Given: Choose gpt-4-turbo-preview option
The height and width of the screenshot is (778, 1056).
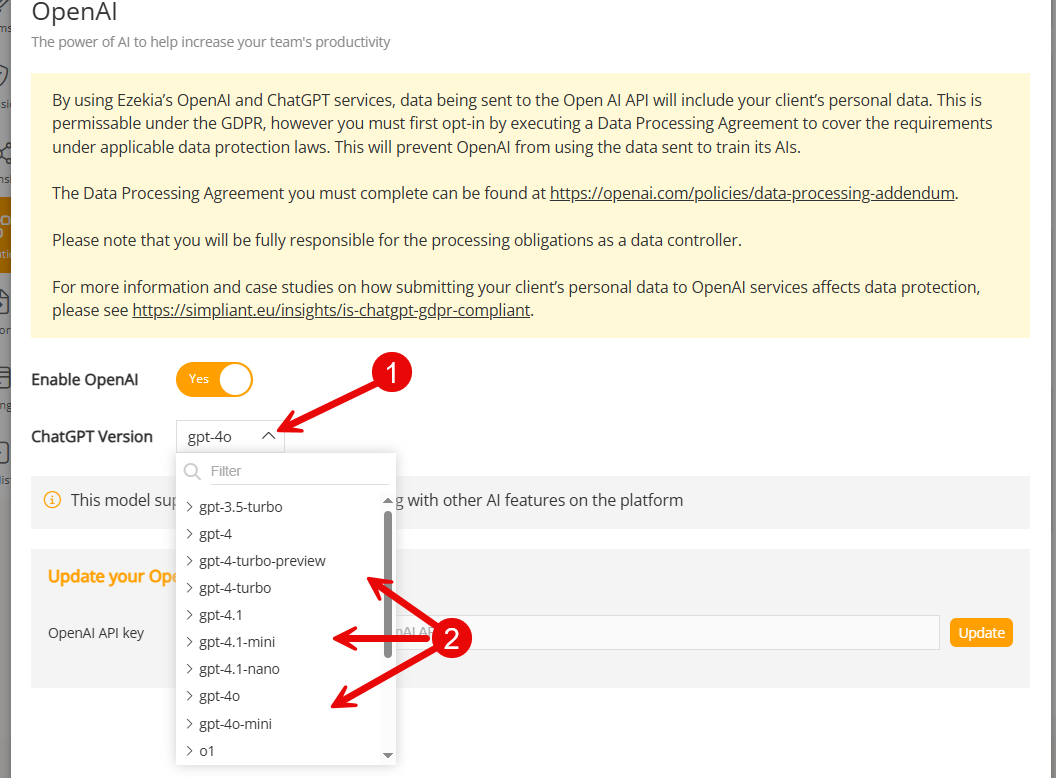Looking at the screenshot, I should pos(262,561).
